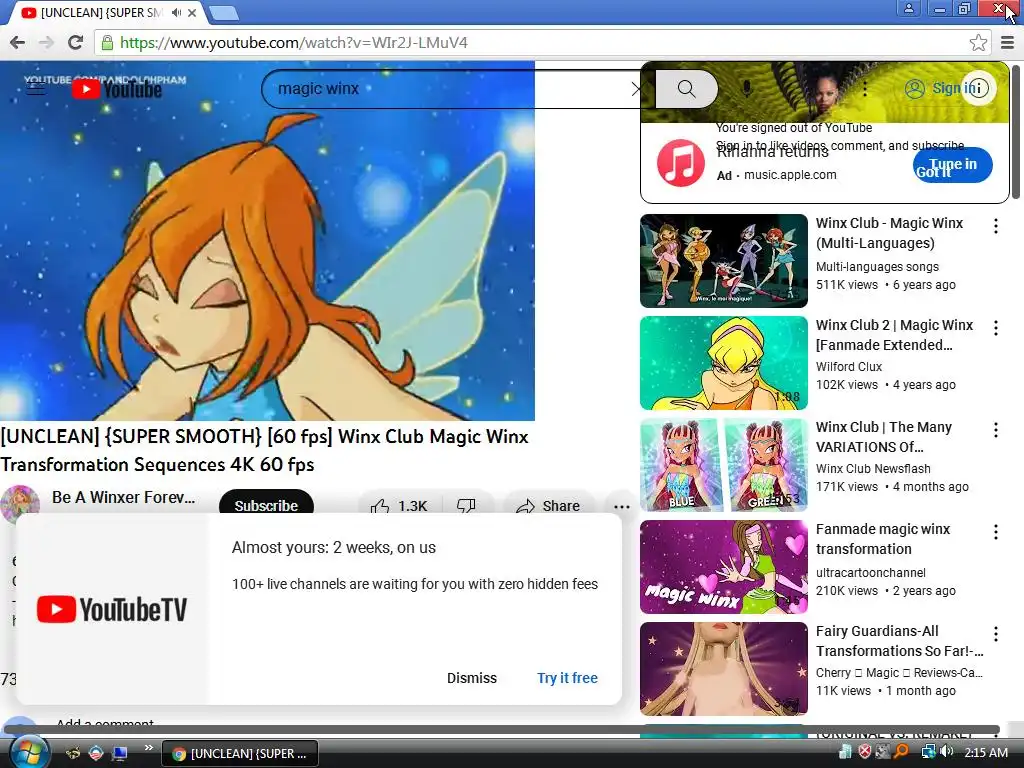The width and height of the screenshot is (1024, 768).
Task: Clear the search query with X
Action: click(x=637, y=89)
